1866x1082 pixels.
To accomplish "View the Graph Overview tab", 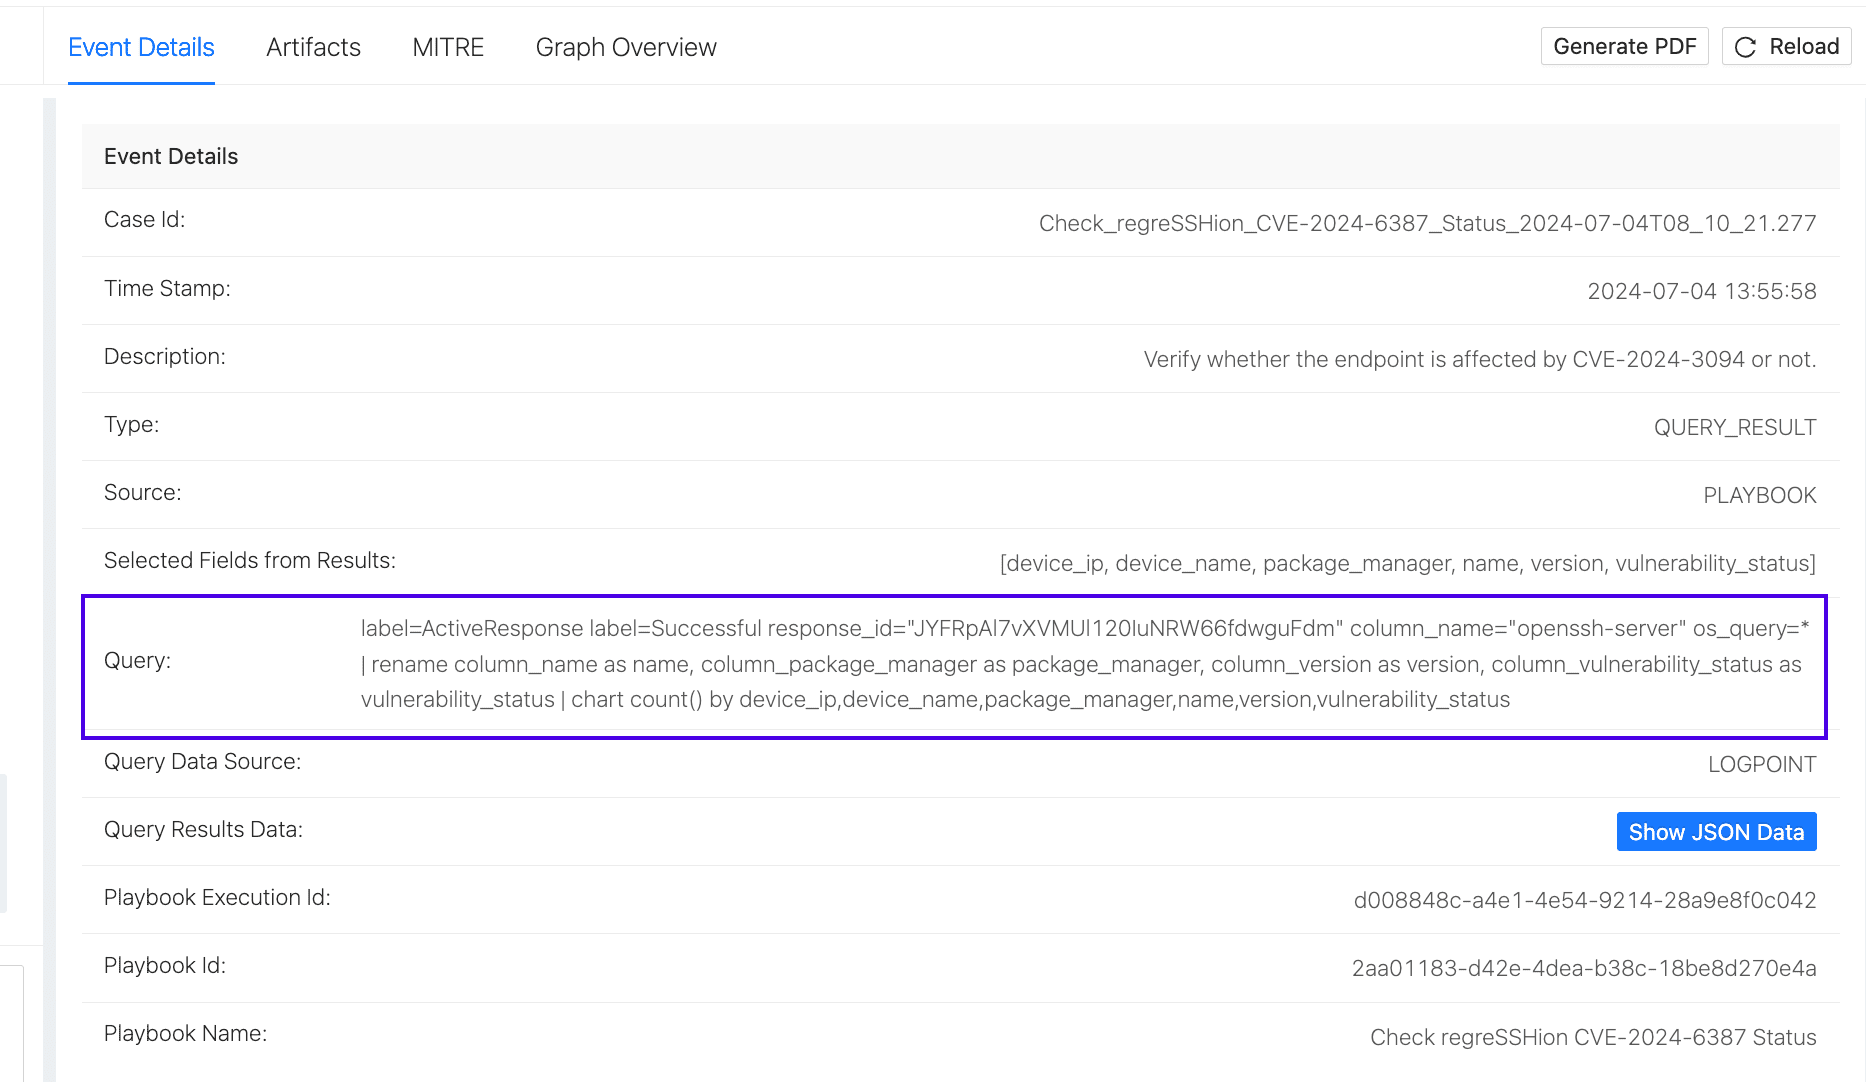I will [x=625, y=47].
